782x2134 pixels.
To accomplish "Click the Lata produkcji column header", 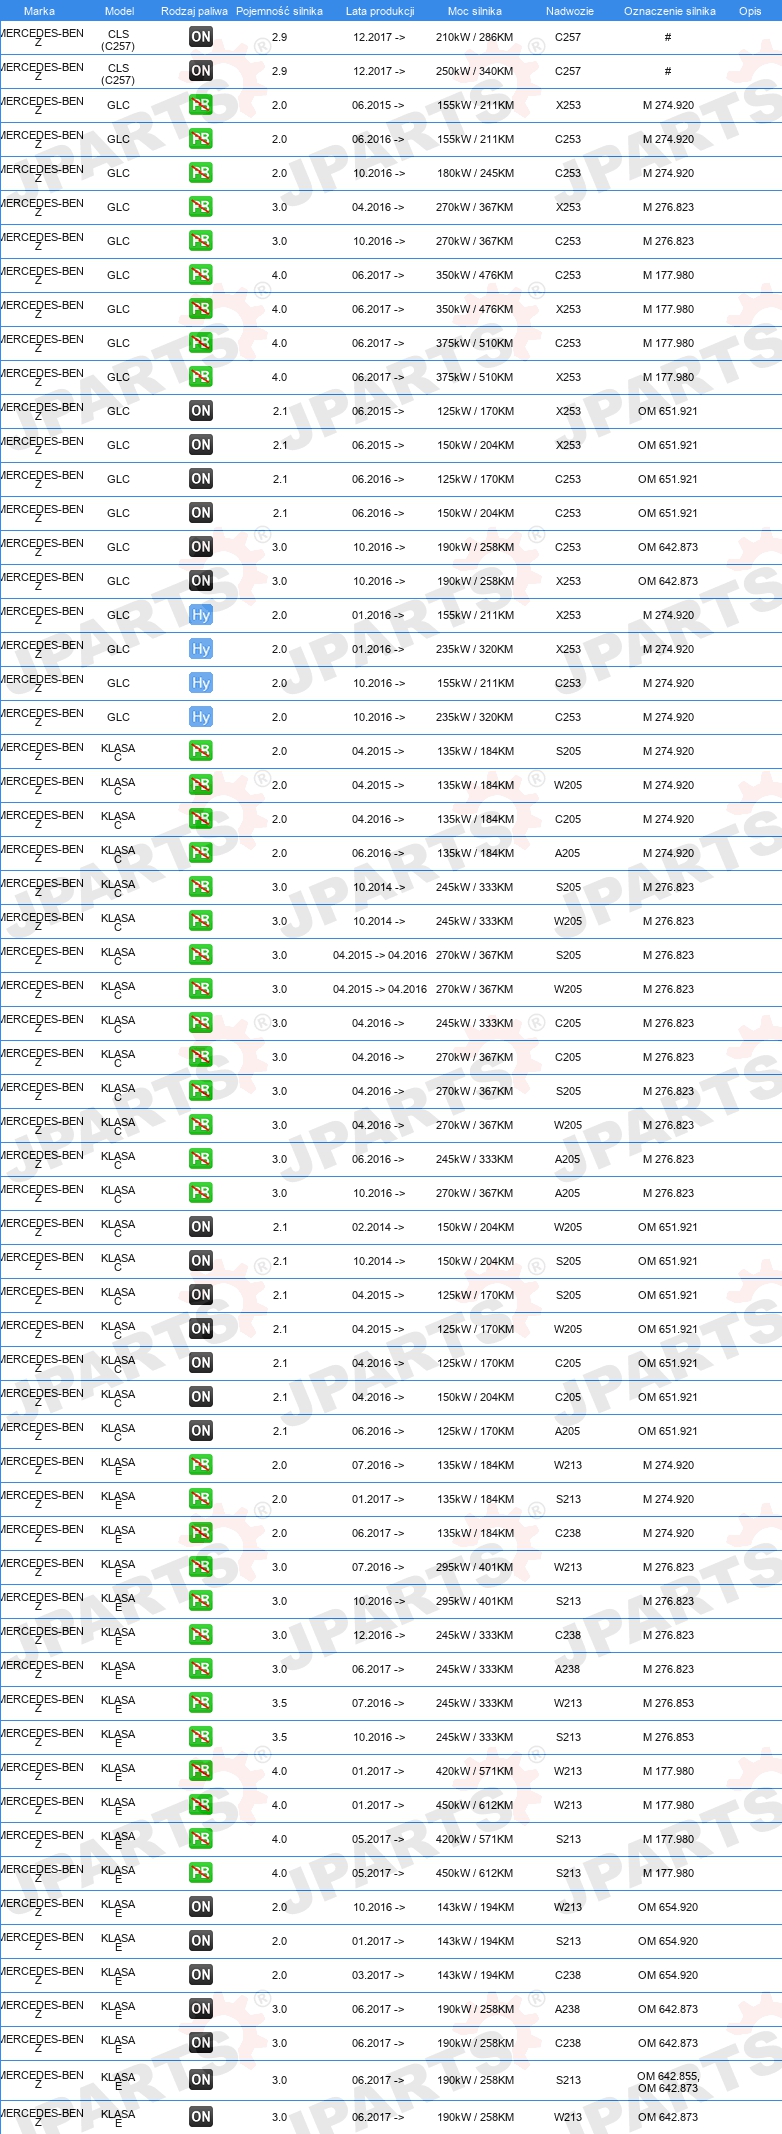I will (x=380, y=11).
